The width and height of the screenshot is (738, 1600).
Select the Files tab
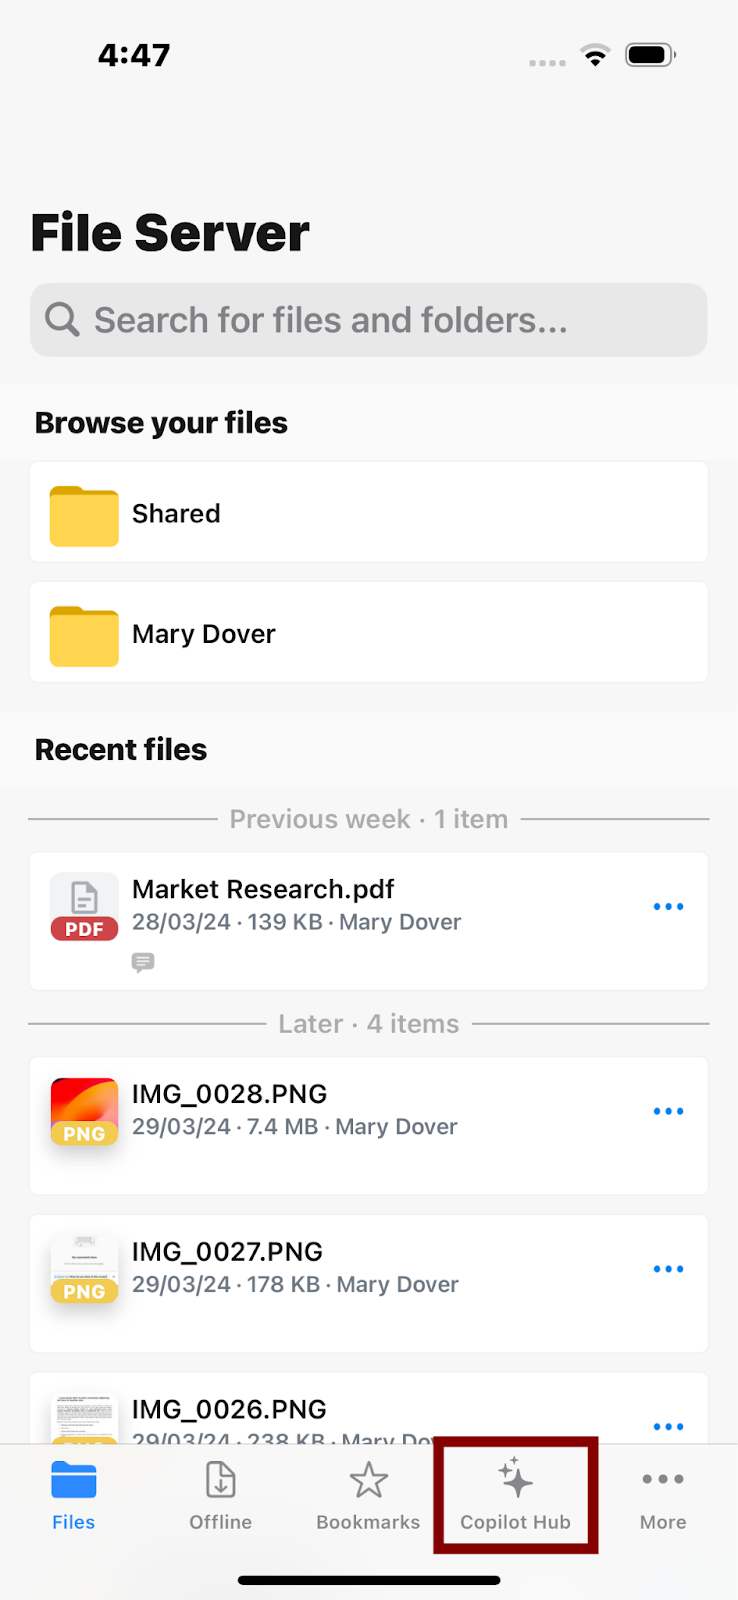[x=74, y=1495]
